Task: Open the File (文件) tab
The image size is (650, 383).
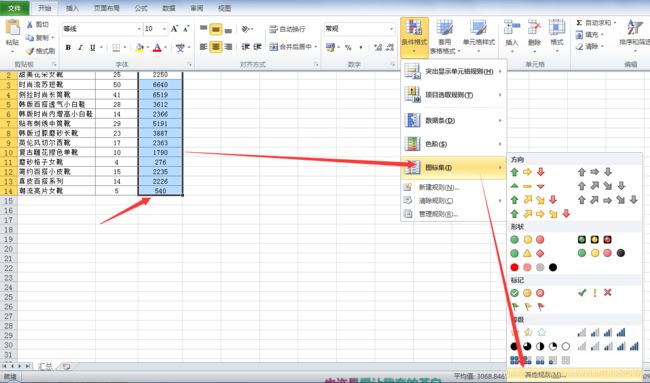Action: [x=15, y=8]
